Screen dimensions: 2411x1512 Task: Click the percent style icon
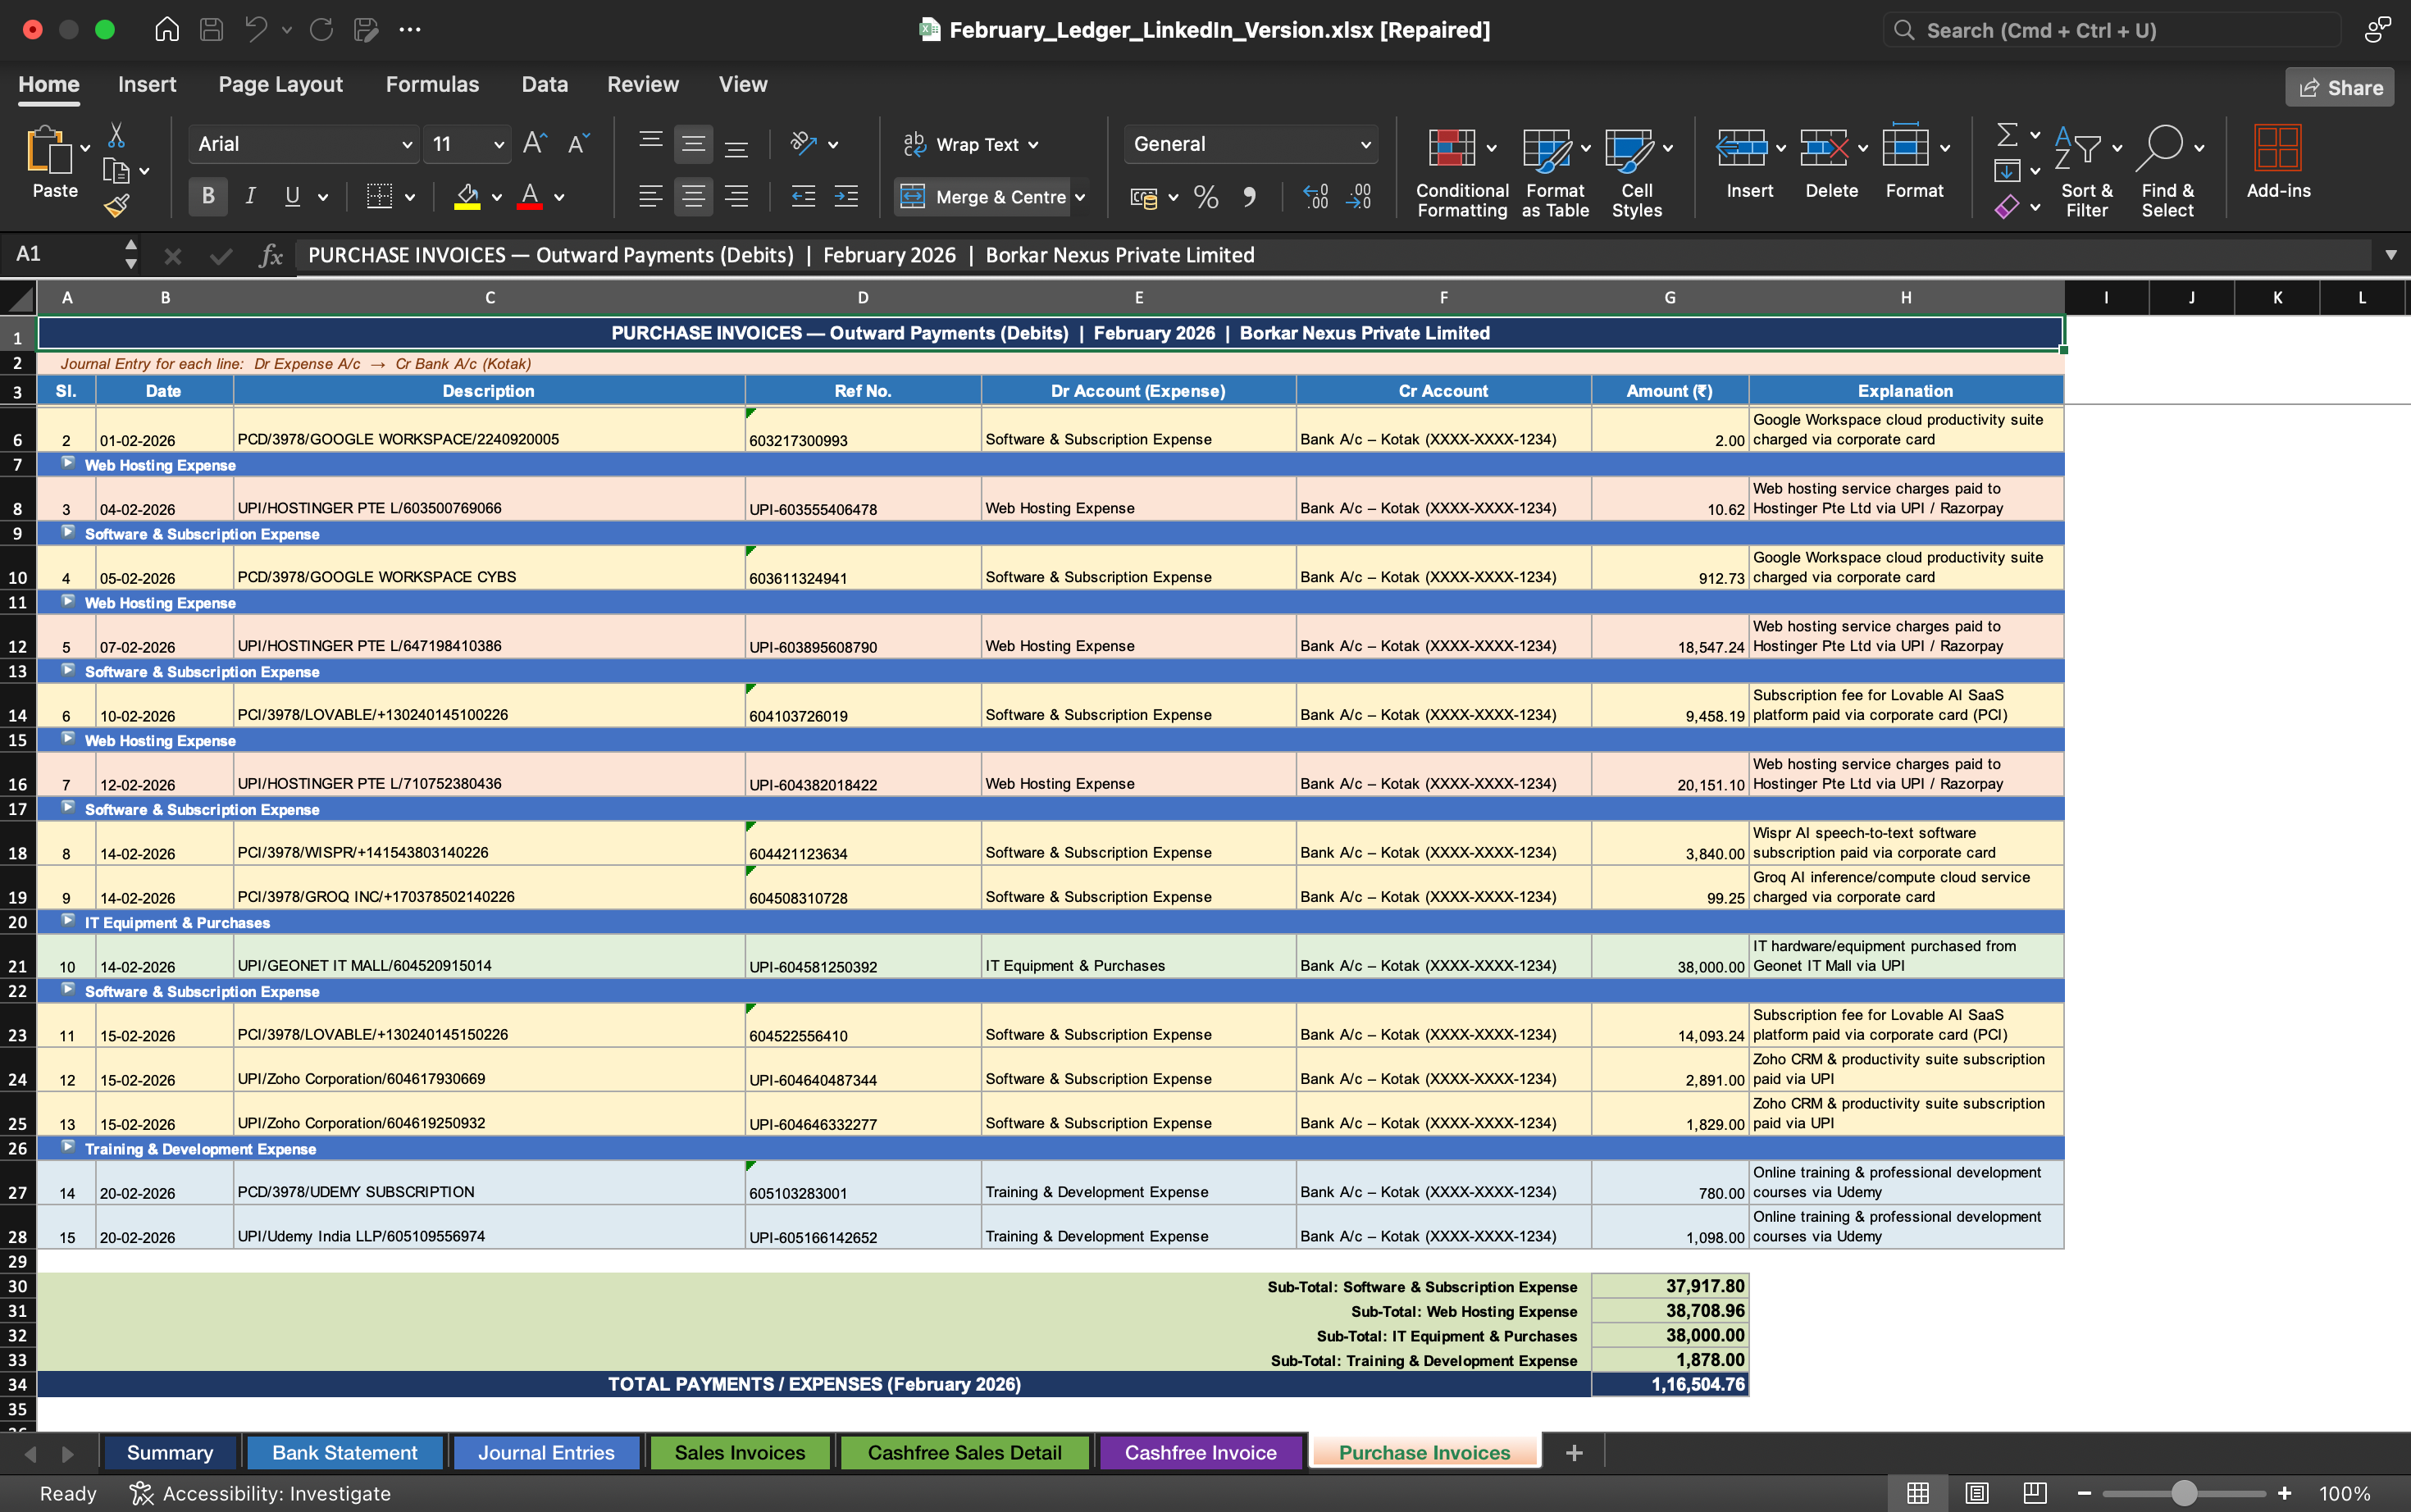(x=1206, y=197)
